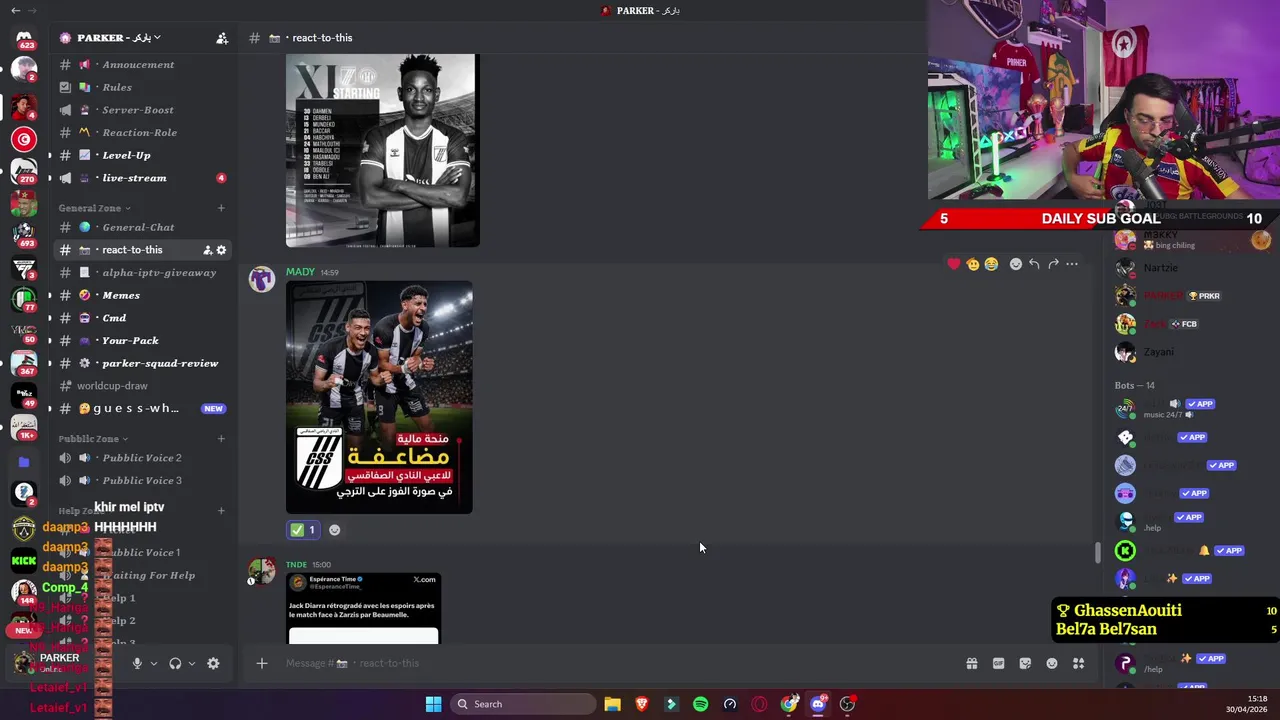
Task: Open Spotify from the taskbar
Action: (x=700, y=704)
